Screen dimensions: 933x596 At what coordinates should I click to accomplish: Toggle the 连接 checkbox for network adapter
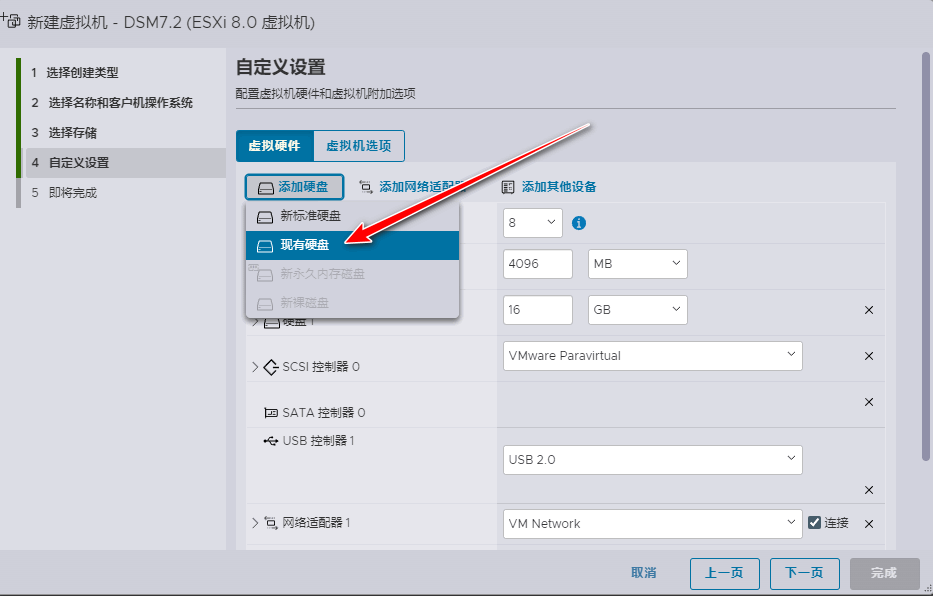(814, 523)
